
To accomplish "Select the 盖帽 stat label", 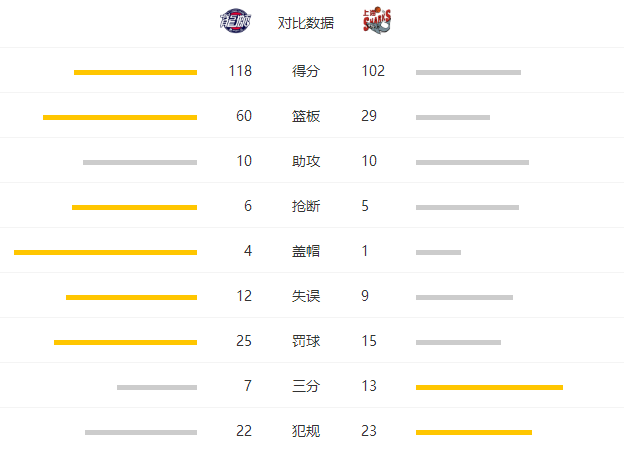I will [x=306, y=251].
